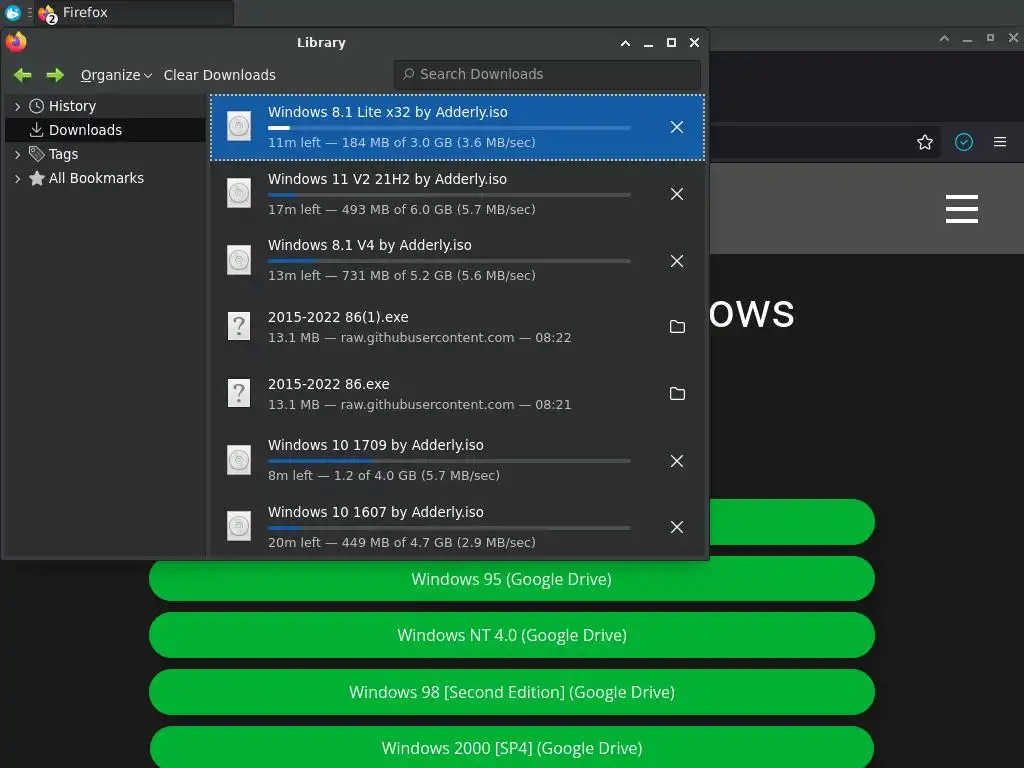Expand the History tree node
1024x768 pixels.
coord(18,106)
